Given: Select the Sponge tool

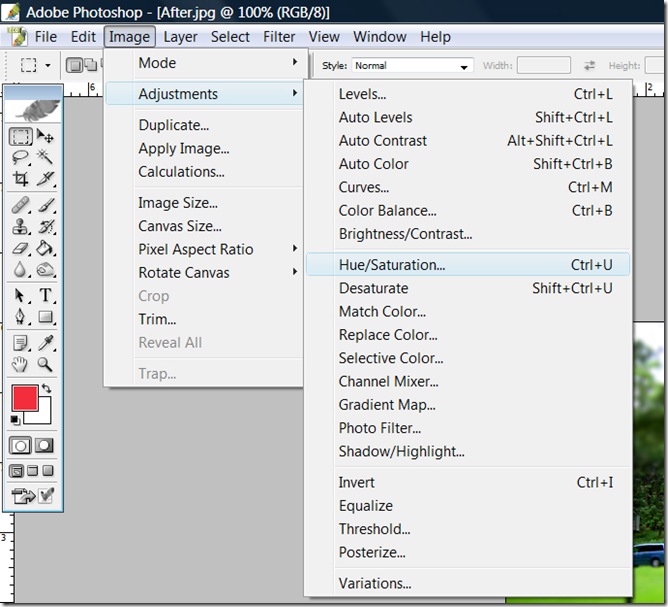Looking at the screenshot, I should (45, 269).
